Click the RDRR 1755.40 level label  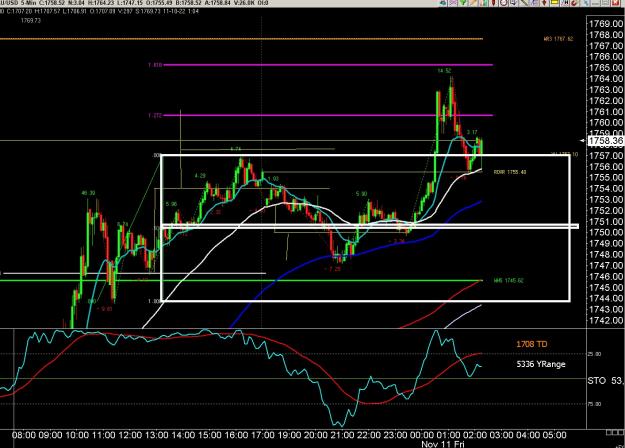click(510, 172)
